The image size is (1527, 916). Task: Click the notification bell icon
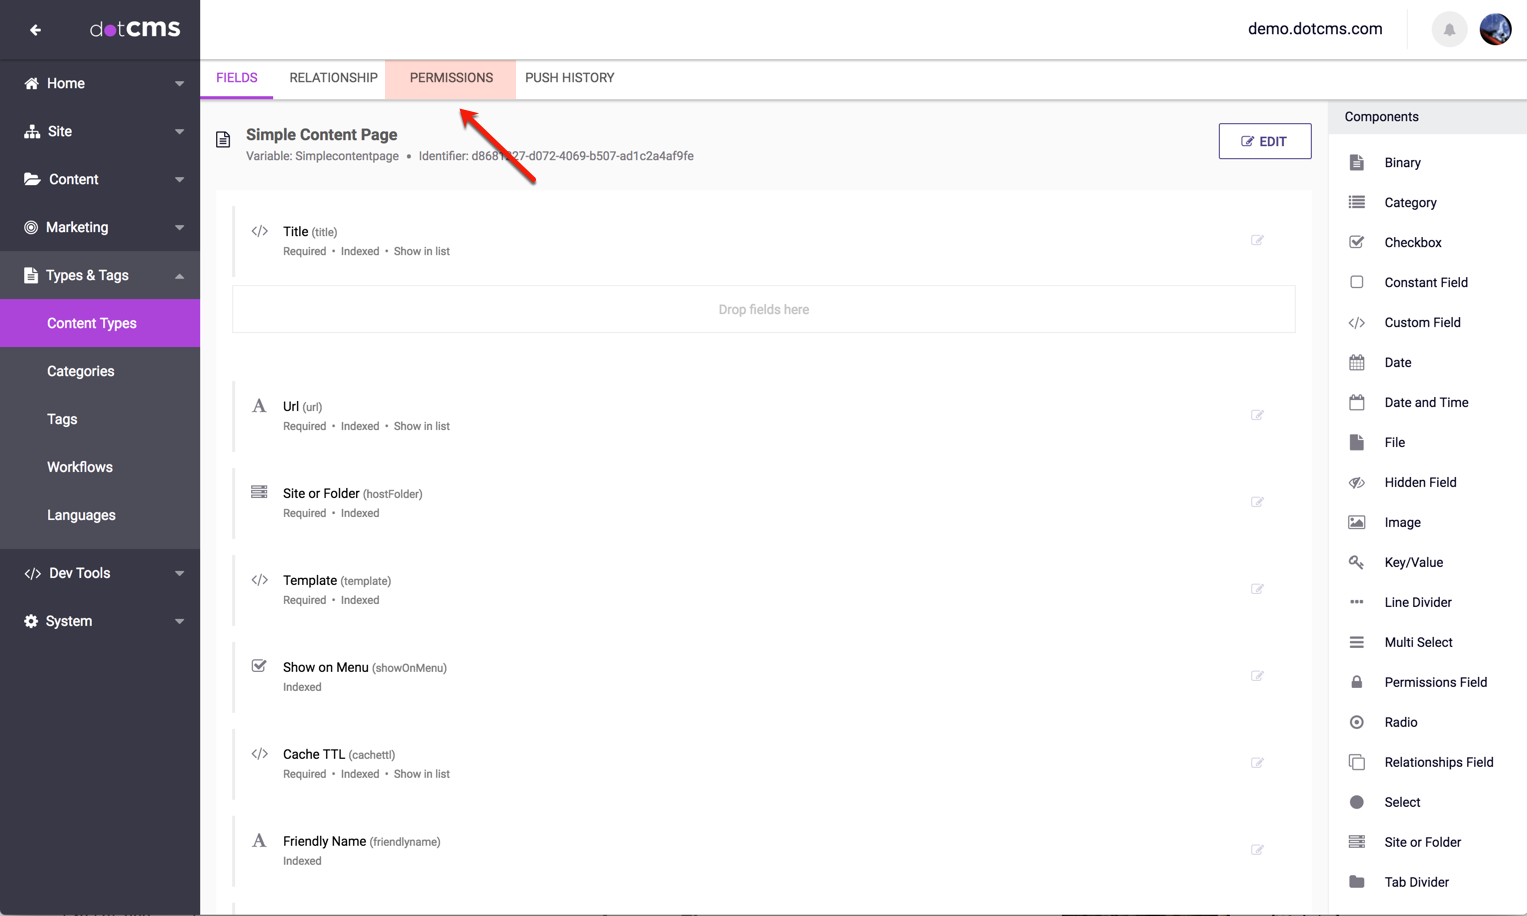(x=1448, y=30)
